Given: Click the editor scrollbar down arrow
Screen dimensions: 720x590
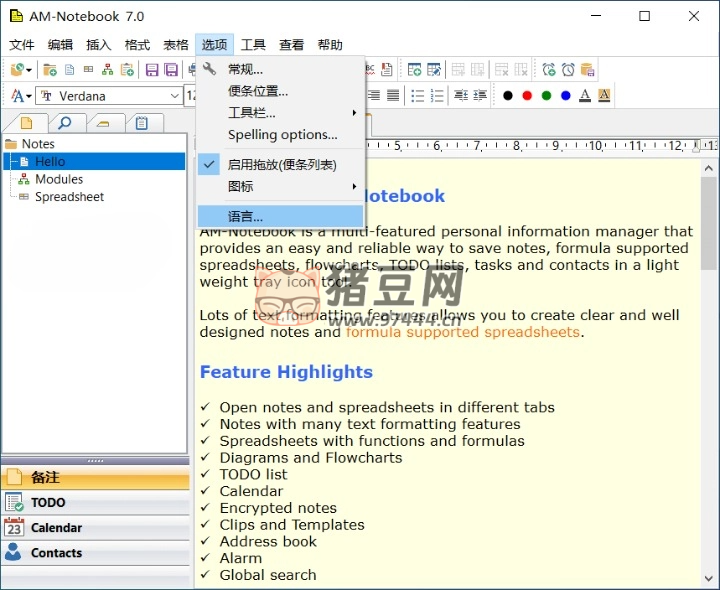Looking at the screenshot, I should click(709, 579).
